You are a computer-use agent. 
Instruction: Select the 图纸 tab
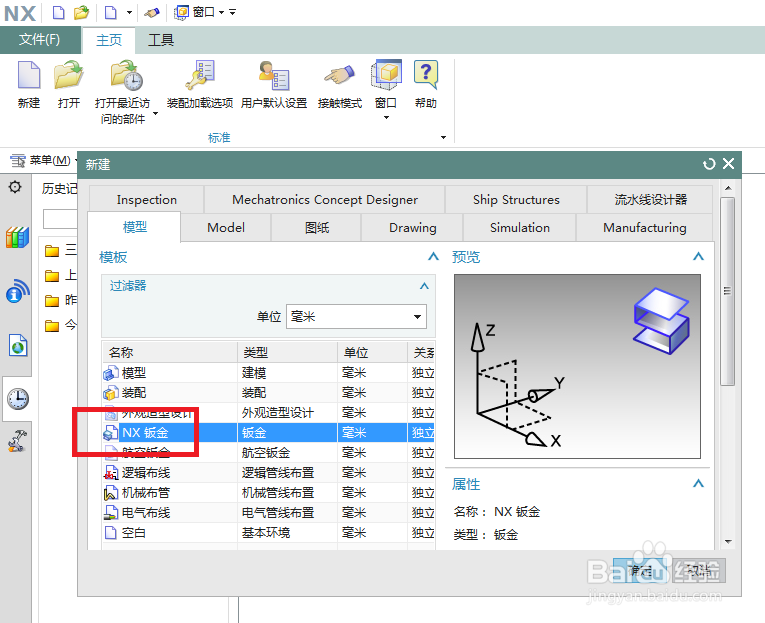[x=317, y=227]
